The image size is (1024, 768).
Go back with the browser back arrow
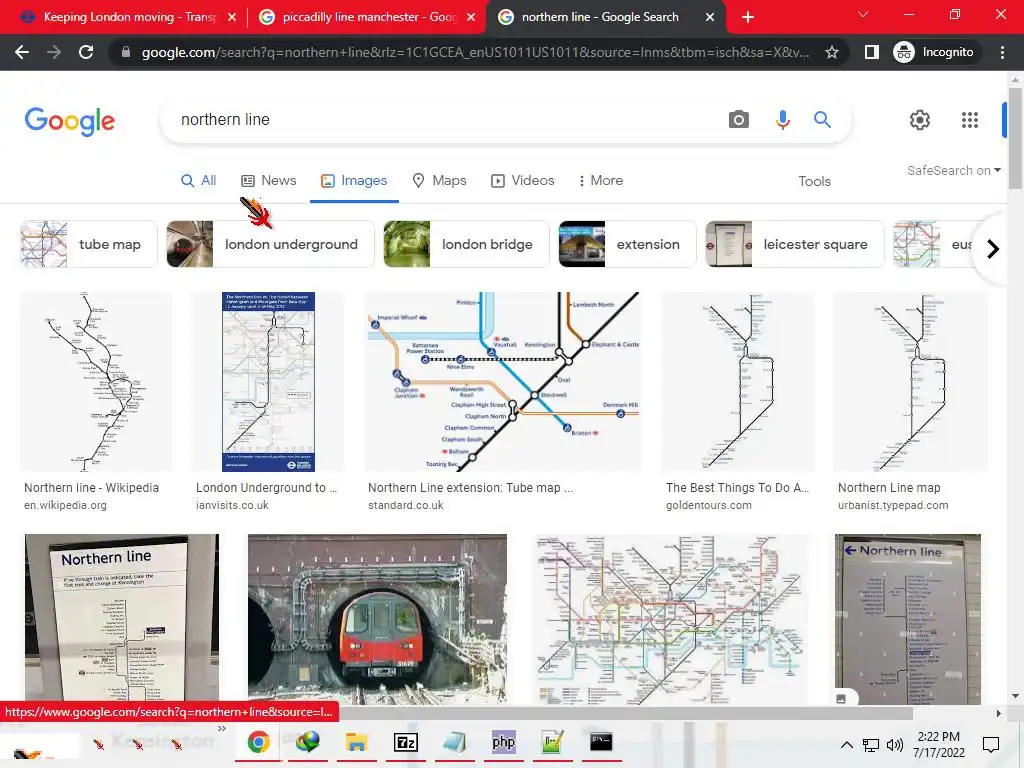(x=22, y=52)
